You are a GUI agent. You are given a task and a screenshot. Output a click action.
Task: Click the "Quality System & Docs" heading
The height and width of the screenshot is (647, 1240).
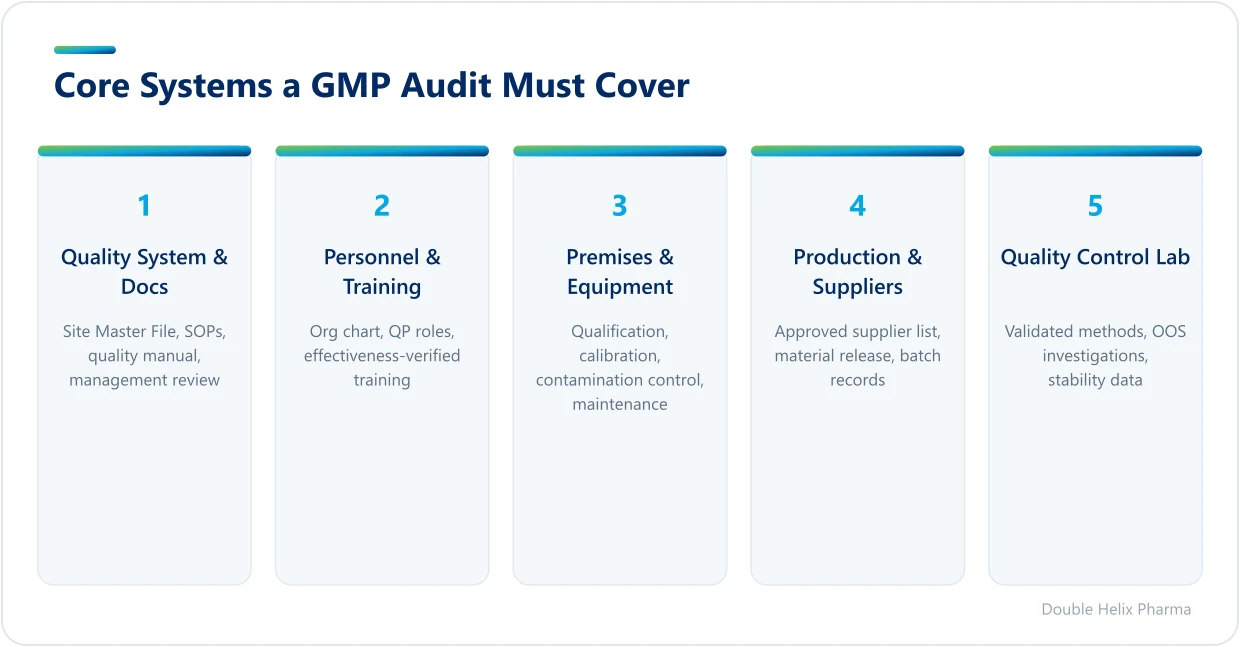144,272
